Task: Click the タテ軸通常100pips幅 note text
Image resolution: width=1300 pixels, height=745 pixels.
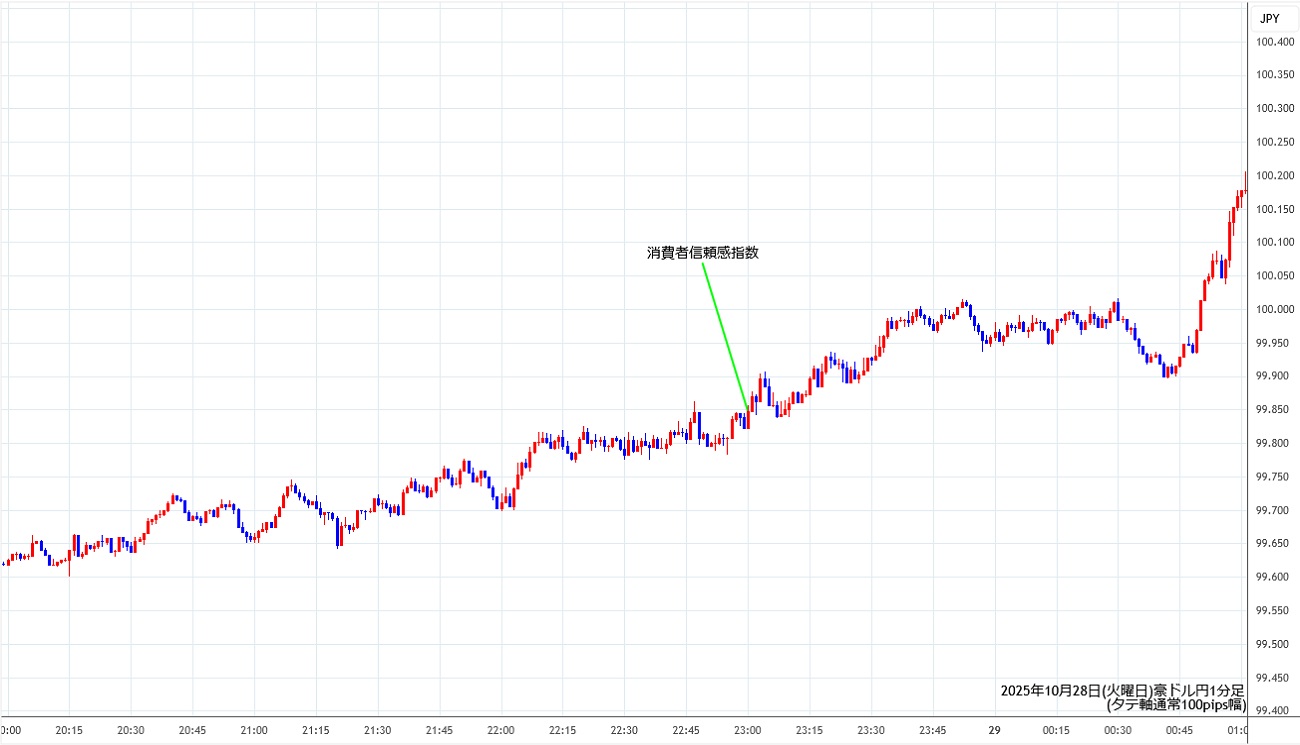Action: click(1175, 705)
